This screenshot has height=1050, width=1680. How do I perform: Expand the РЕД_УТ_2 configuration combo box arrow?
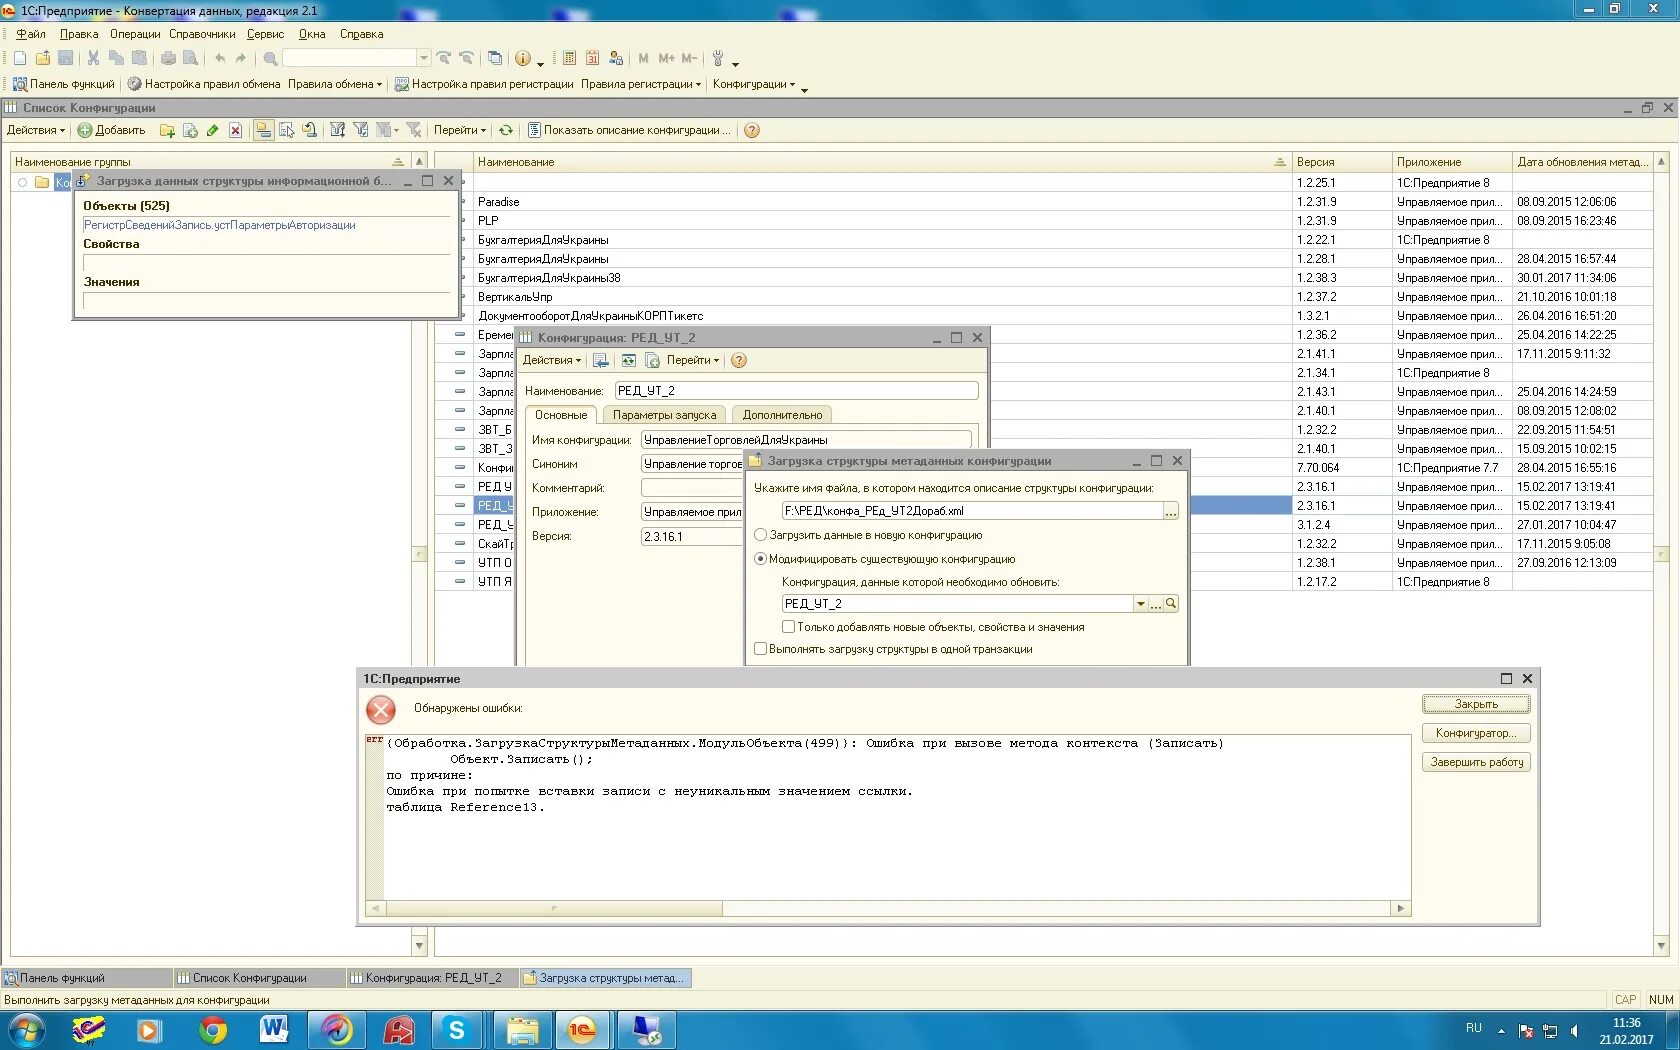(1140, 604)
